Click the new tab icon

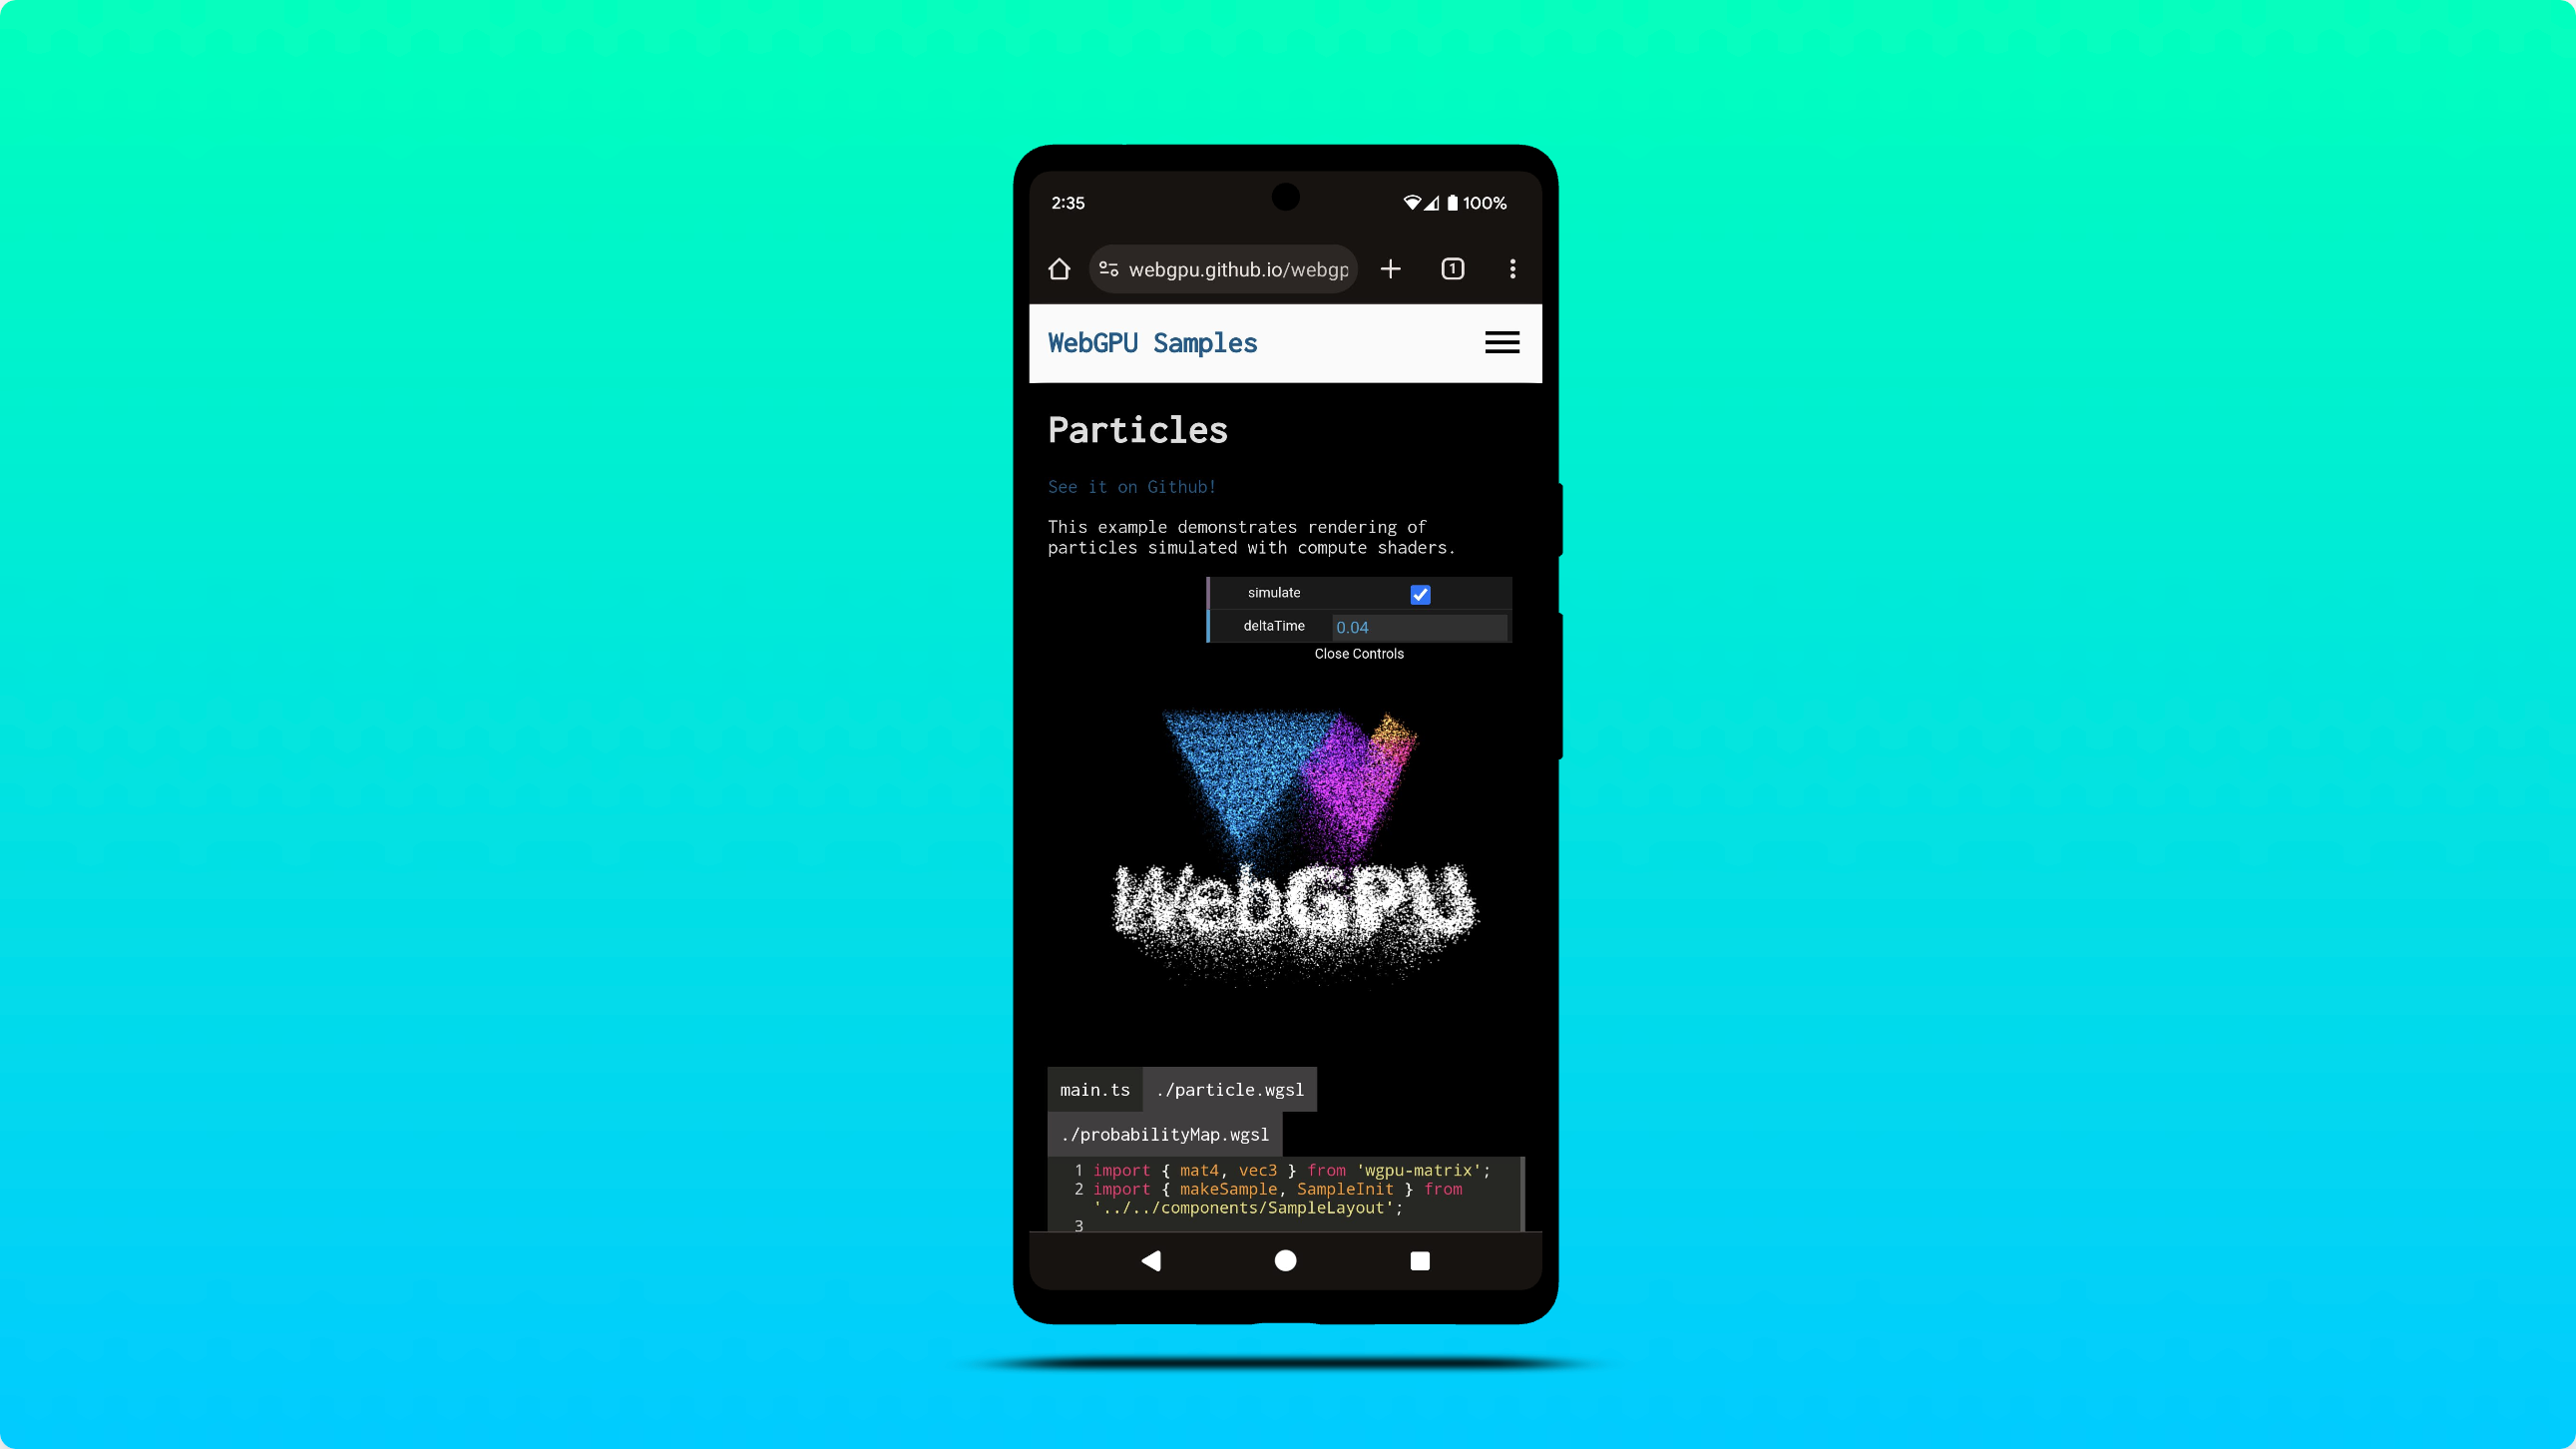pyautogui.click(x=1393, y=268)
